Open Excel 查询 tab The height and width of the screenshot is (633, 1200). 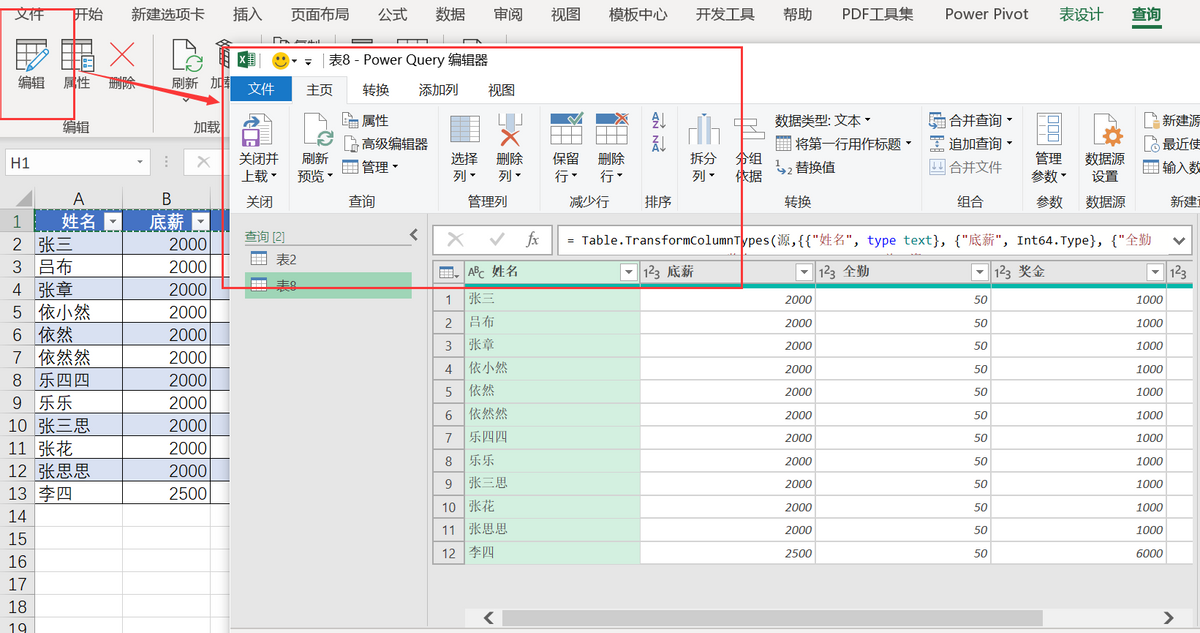point(1146,14)
